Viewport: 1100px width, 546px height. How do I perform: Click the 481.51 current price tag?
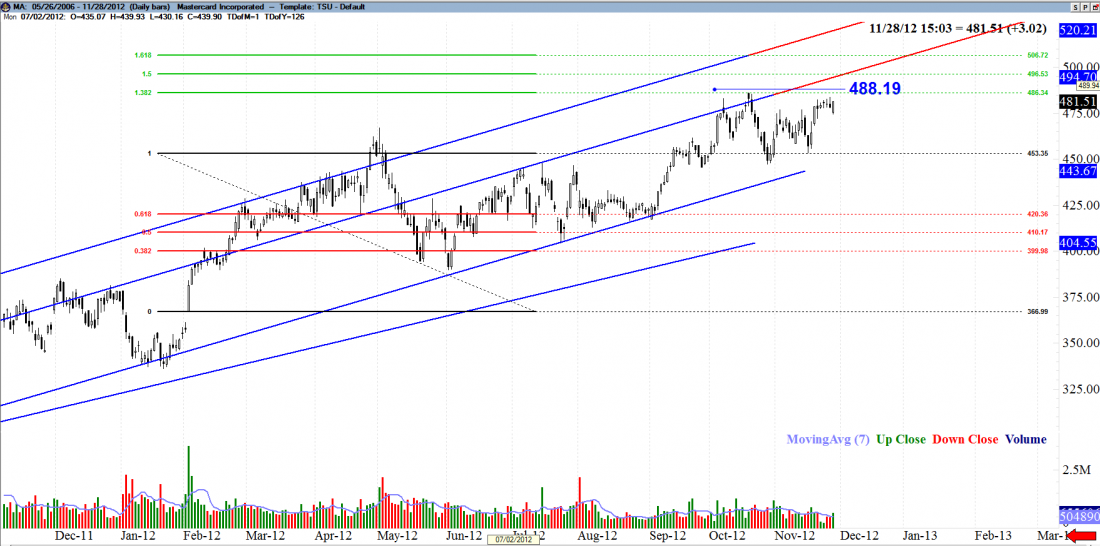click(1079, 102)
